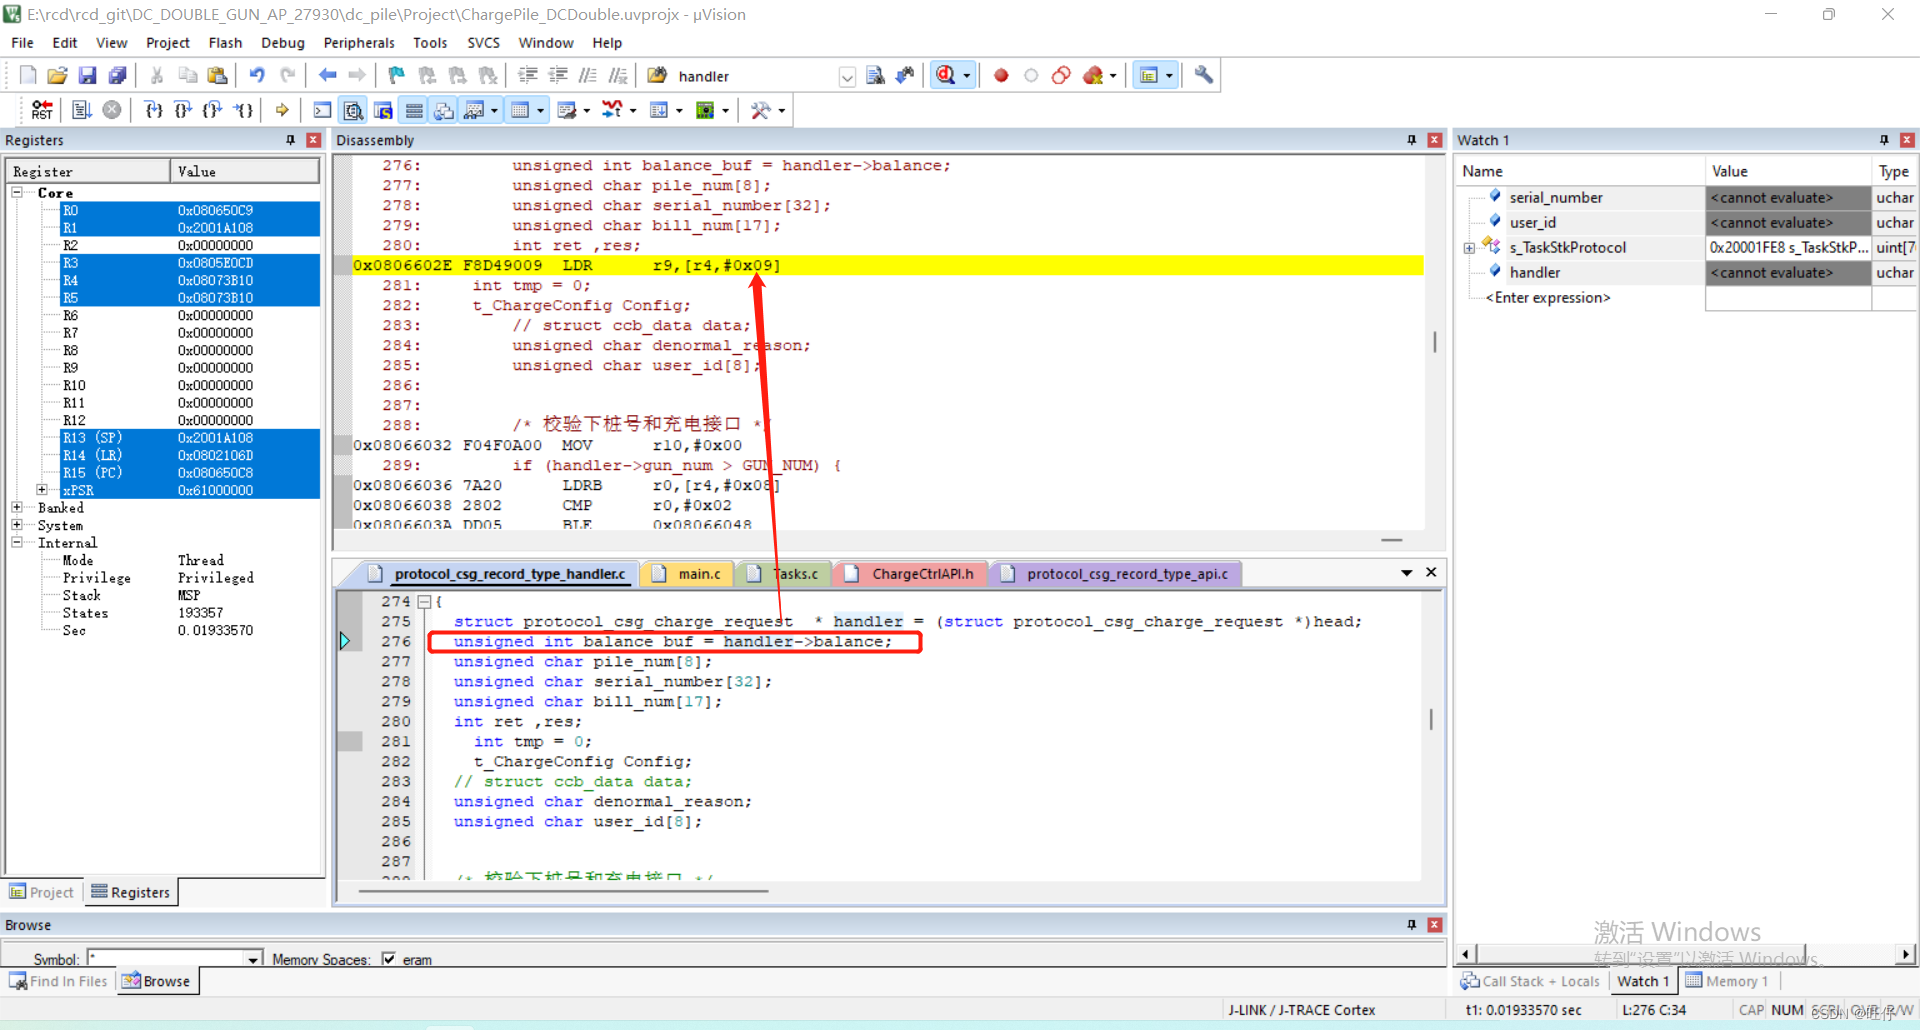This screenshot has width=1920, height=1030.
Task: Click the Save All icon
Action: pos(118,76)
